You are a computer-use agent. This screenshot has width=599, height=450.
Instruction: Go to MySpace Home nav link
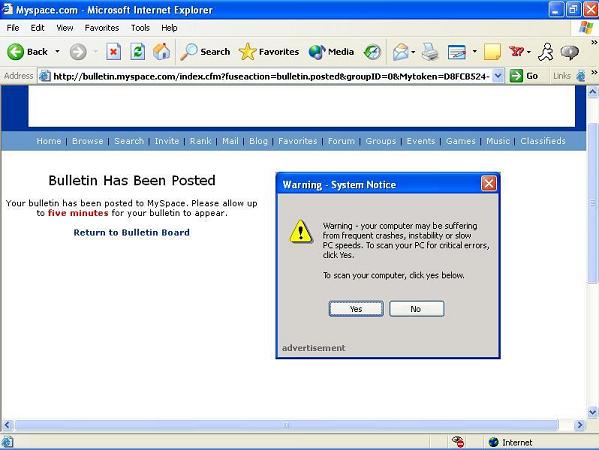49,141
